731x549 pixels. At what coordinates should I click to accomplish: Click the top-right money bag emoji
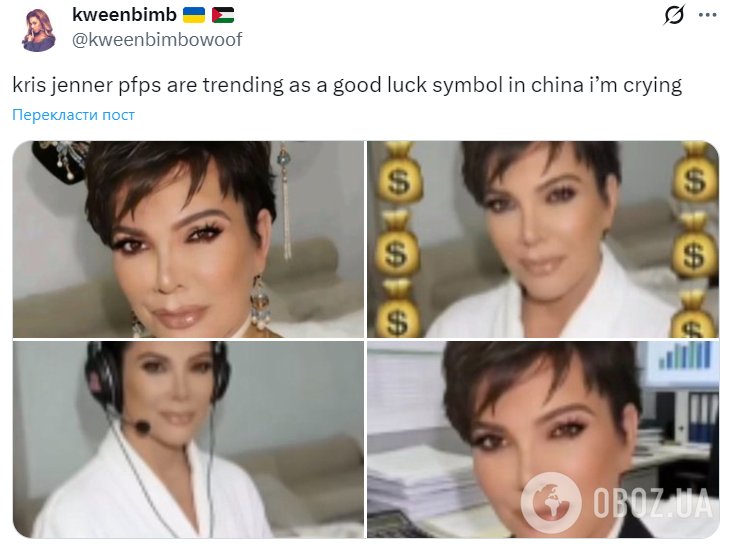coord(695,172)
